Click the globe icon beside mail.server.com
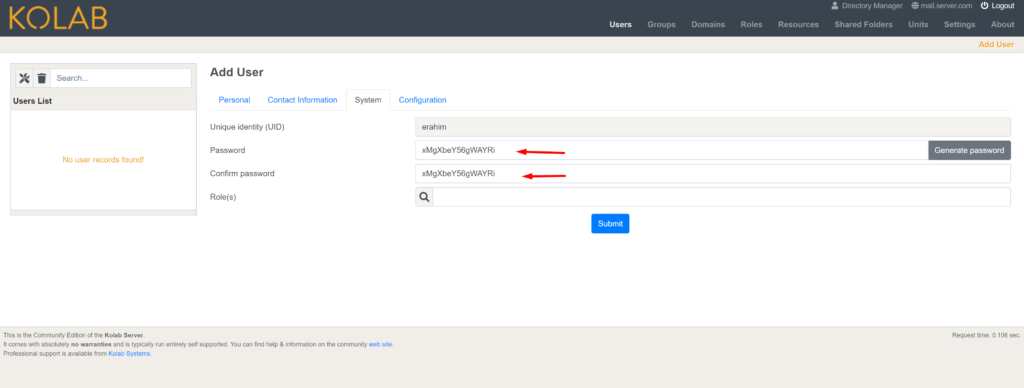The height and width of the screenshot is (388, 1024). tap(915, 5)
